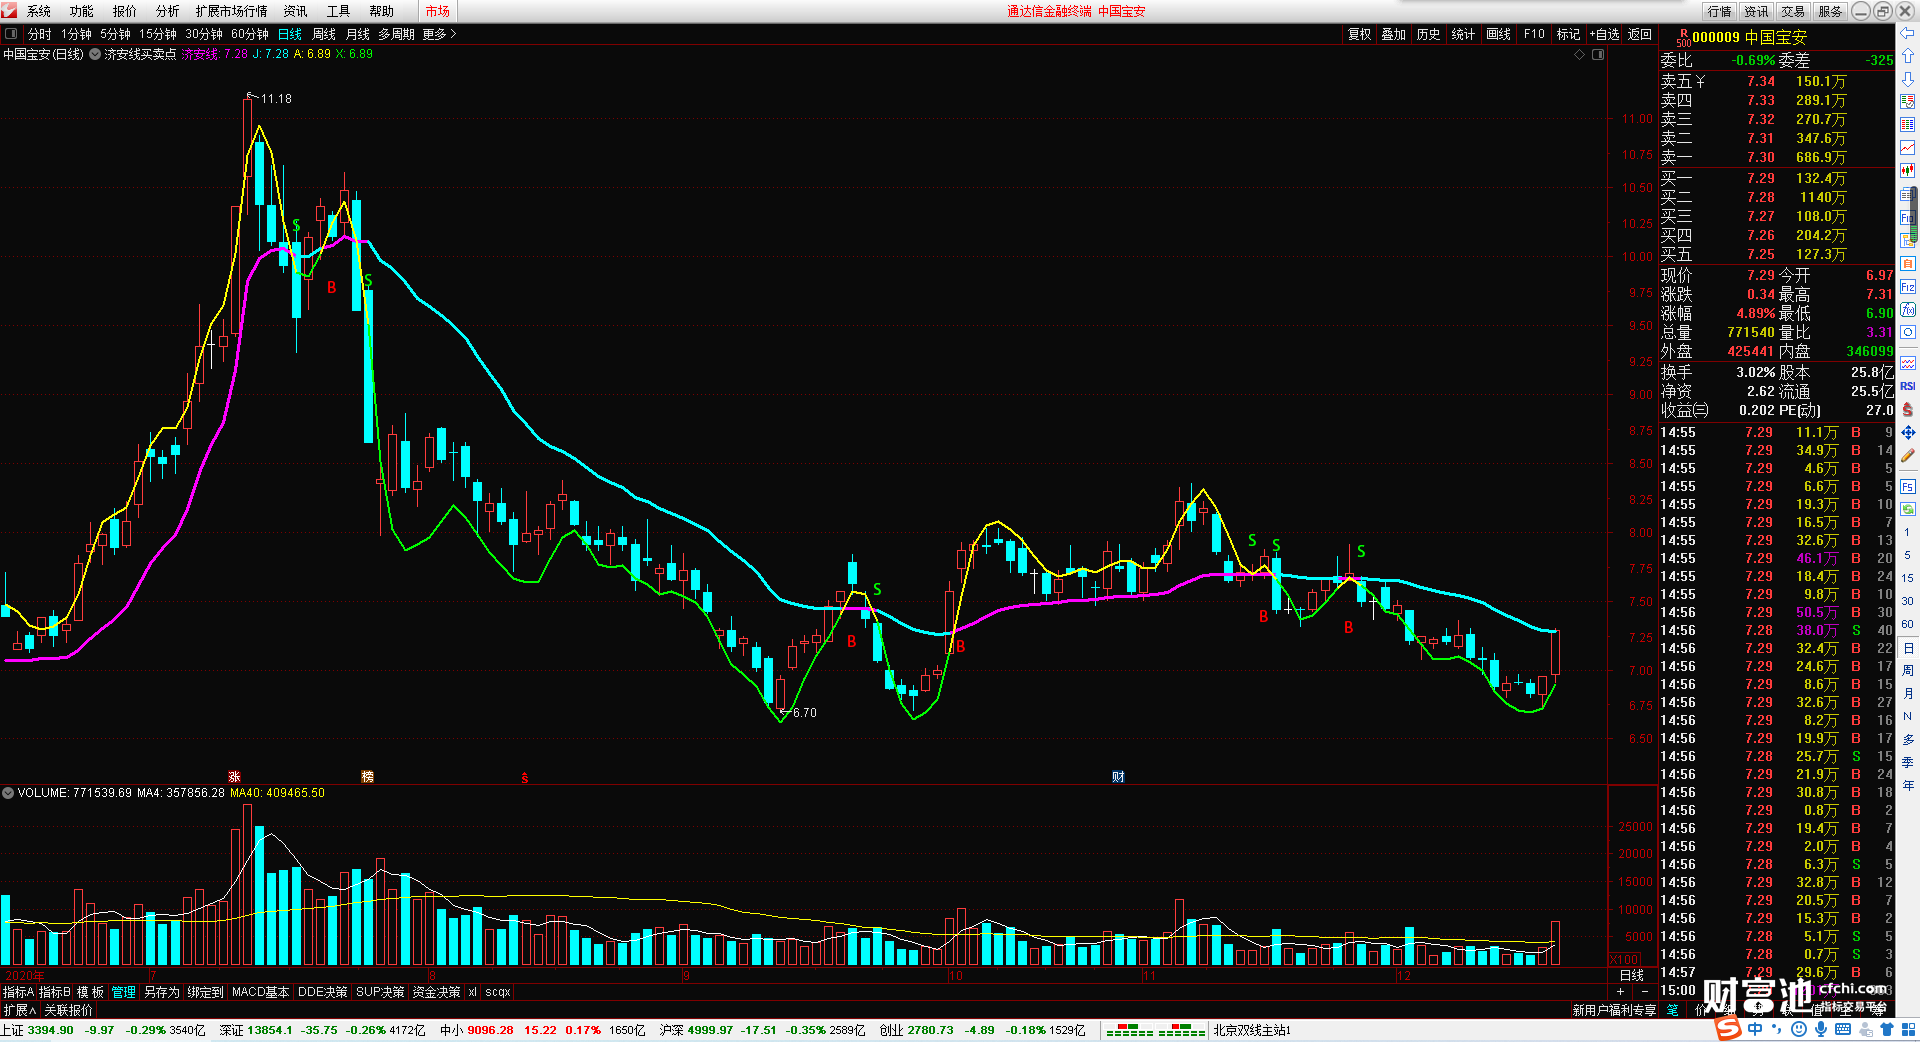Expand the 扩展 panel at bottom left
This screenshot has height=1042, width=1920.
point(19,1010)
